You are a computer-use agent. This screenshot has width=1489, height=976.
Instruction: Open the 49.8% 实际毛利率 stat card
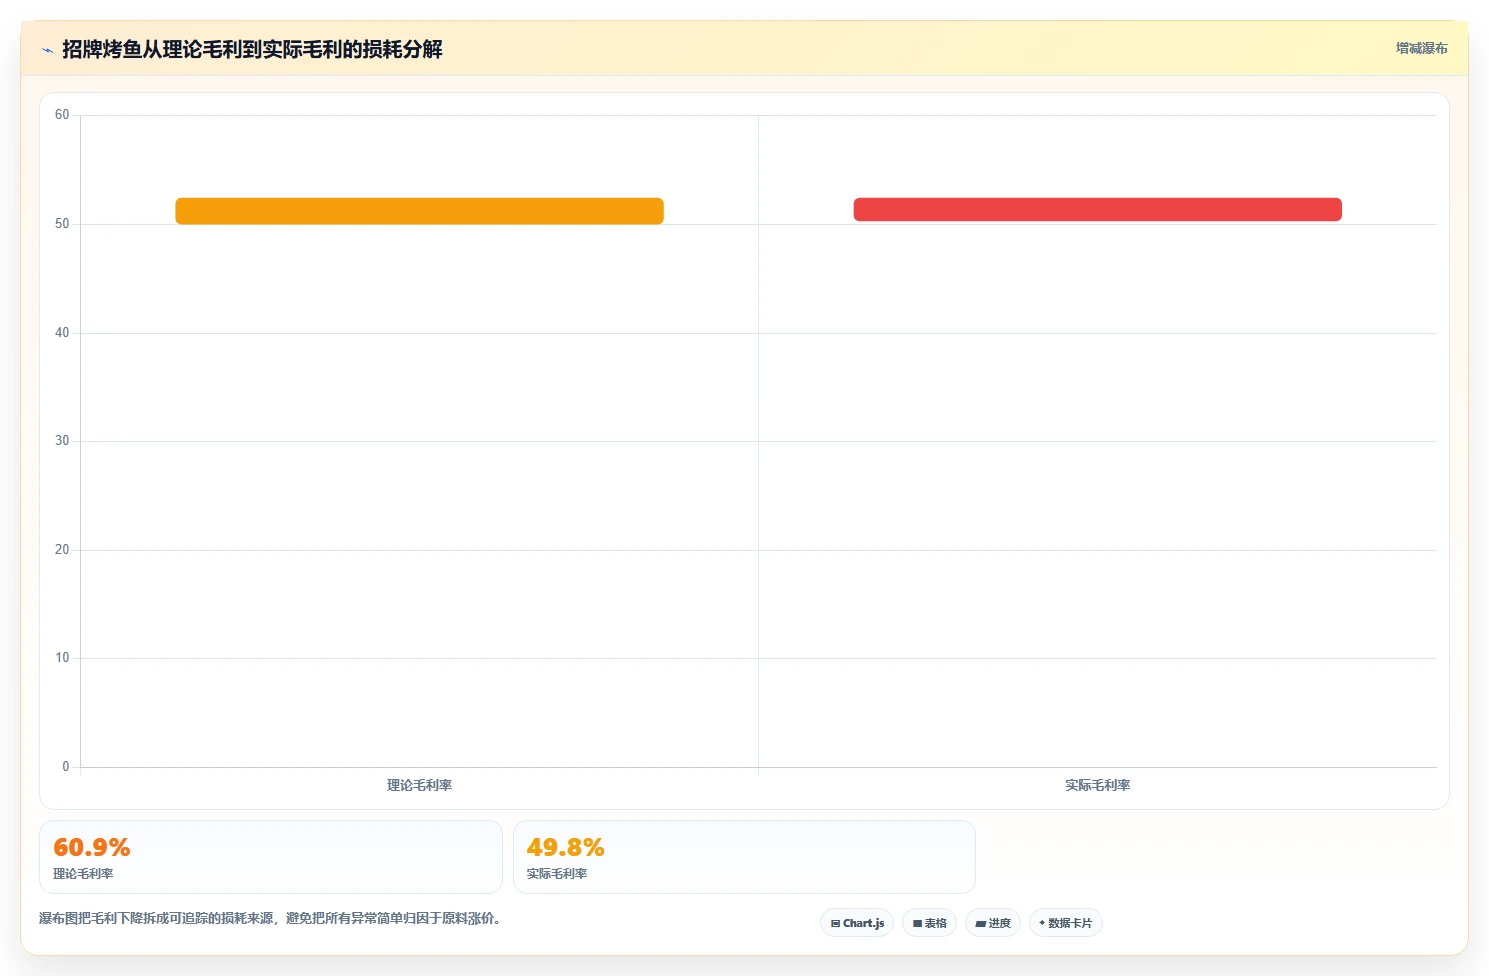point(744,857)
